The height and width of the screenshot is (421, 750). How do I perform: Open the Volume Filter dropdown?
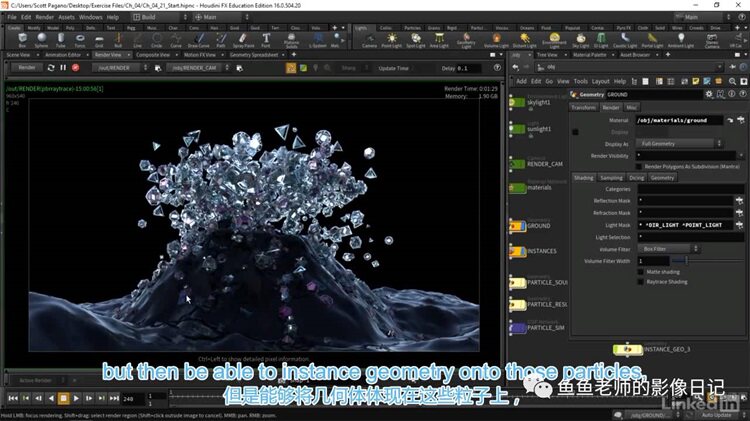pos(668,249)
